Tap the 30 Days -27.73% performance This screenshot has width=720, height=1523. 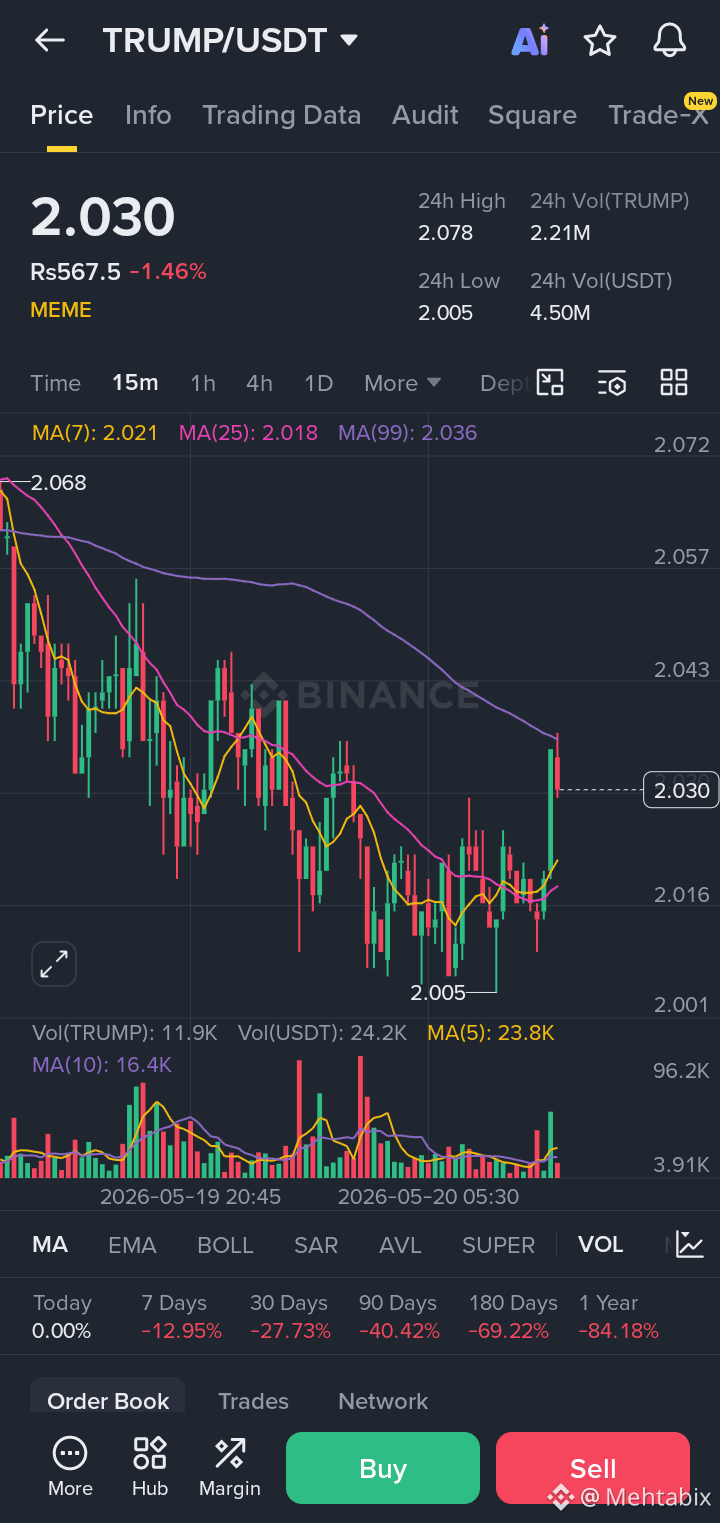coord(290,1317)
